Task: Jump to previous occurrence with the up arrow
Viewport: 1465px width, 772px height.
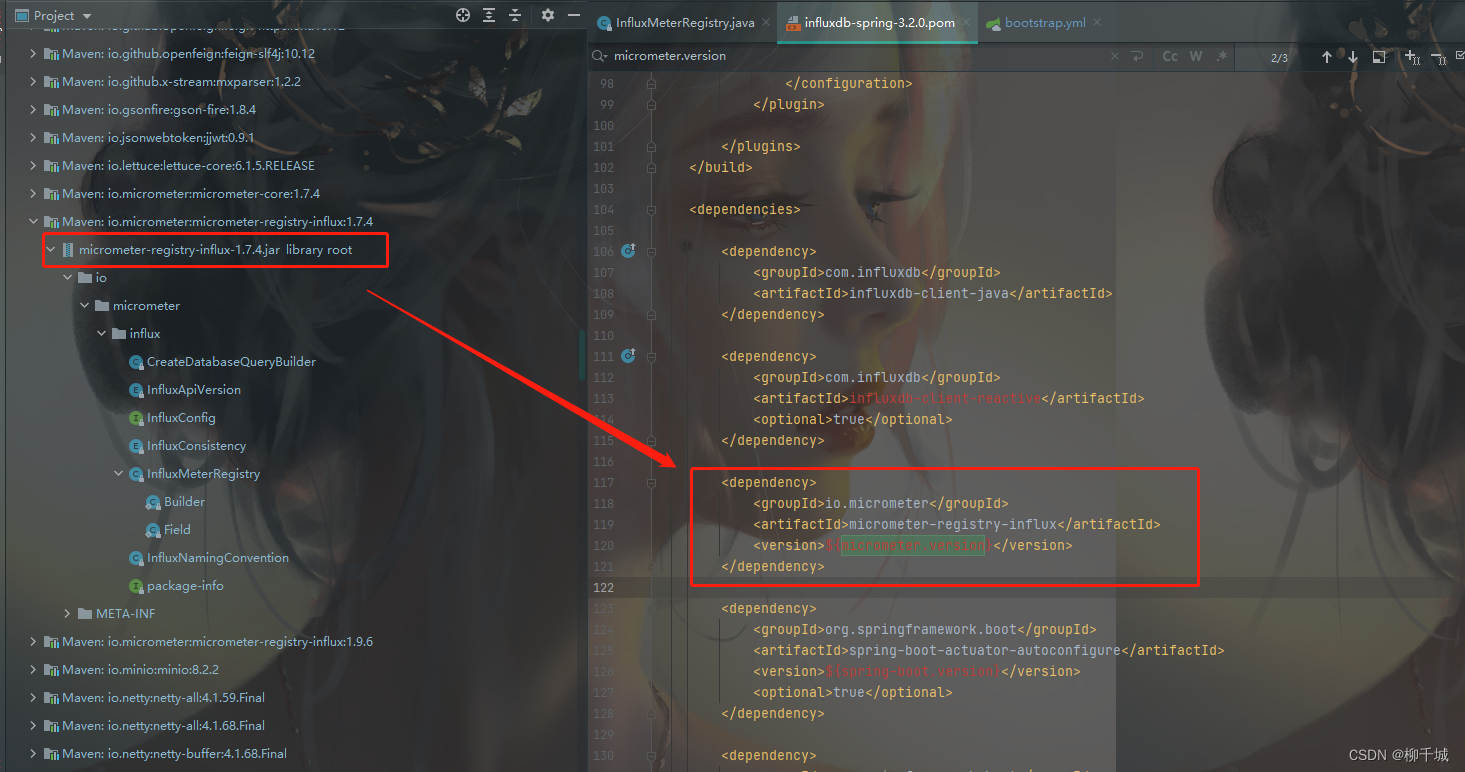Action: click(x=1328, y=57)
